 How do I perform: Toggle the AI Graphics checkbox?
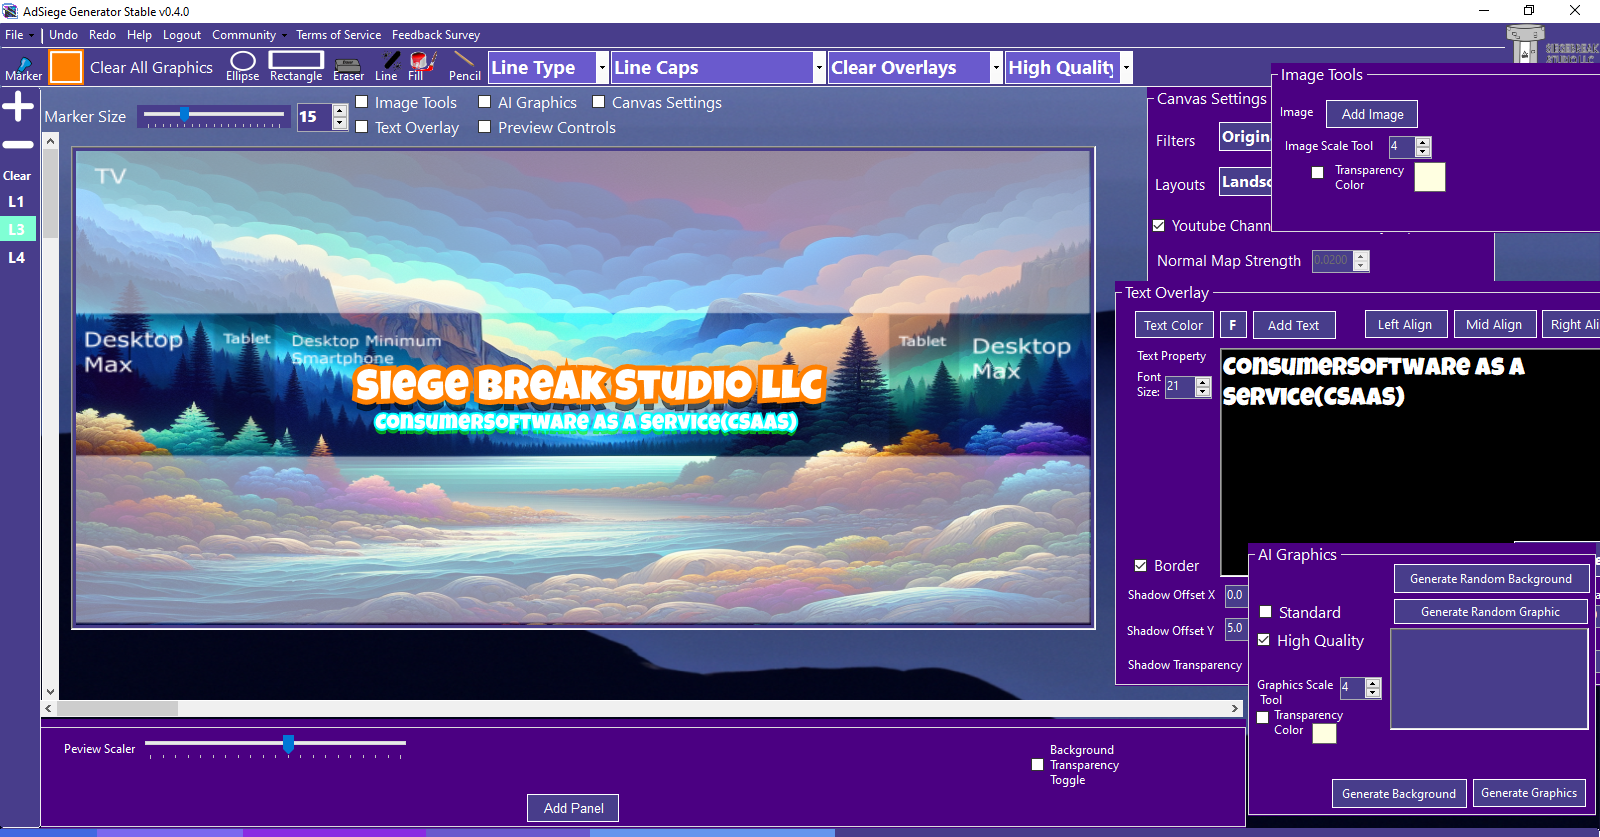484,102
